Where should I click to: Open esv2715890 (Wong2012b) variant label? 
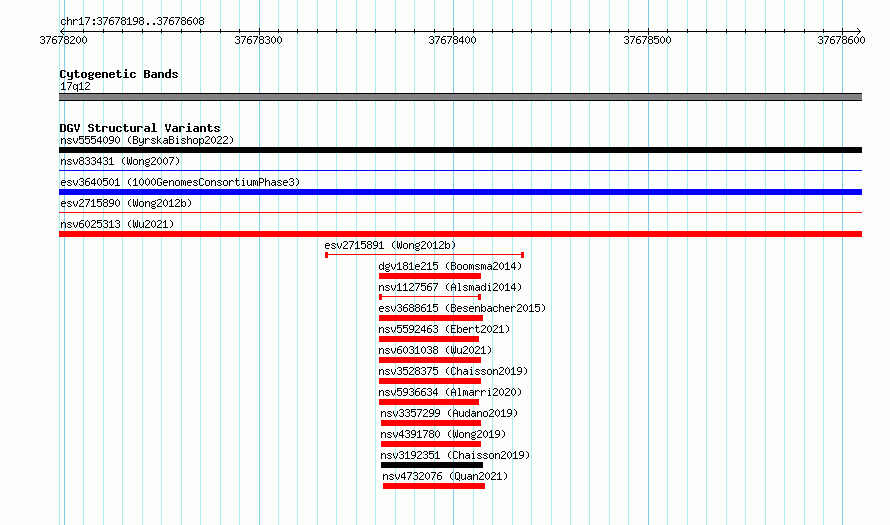click(x=126, y=203)
